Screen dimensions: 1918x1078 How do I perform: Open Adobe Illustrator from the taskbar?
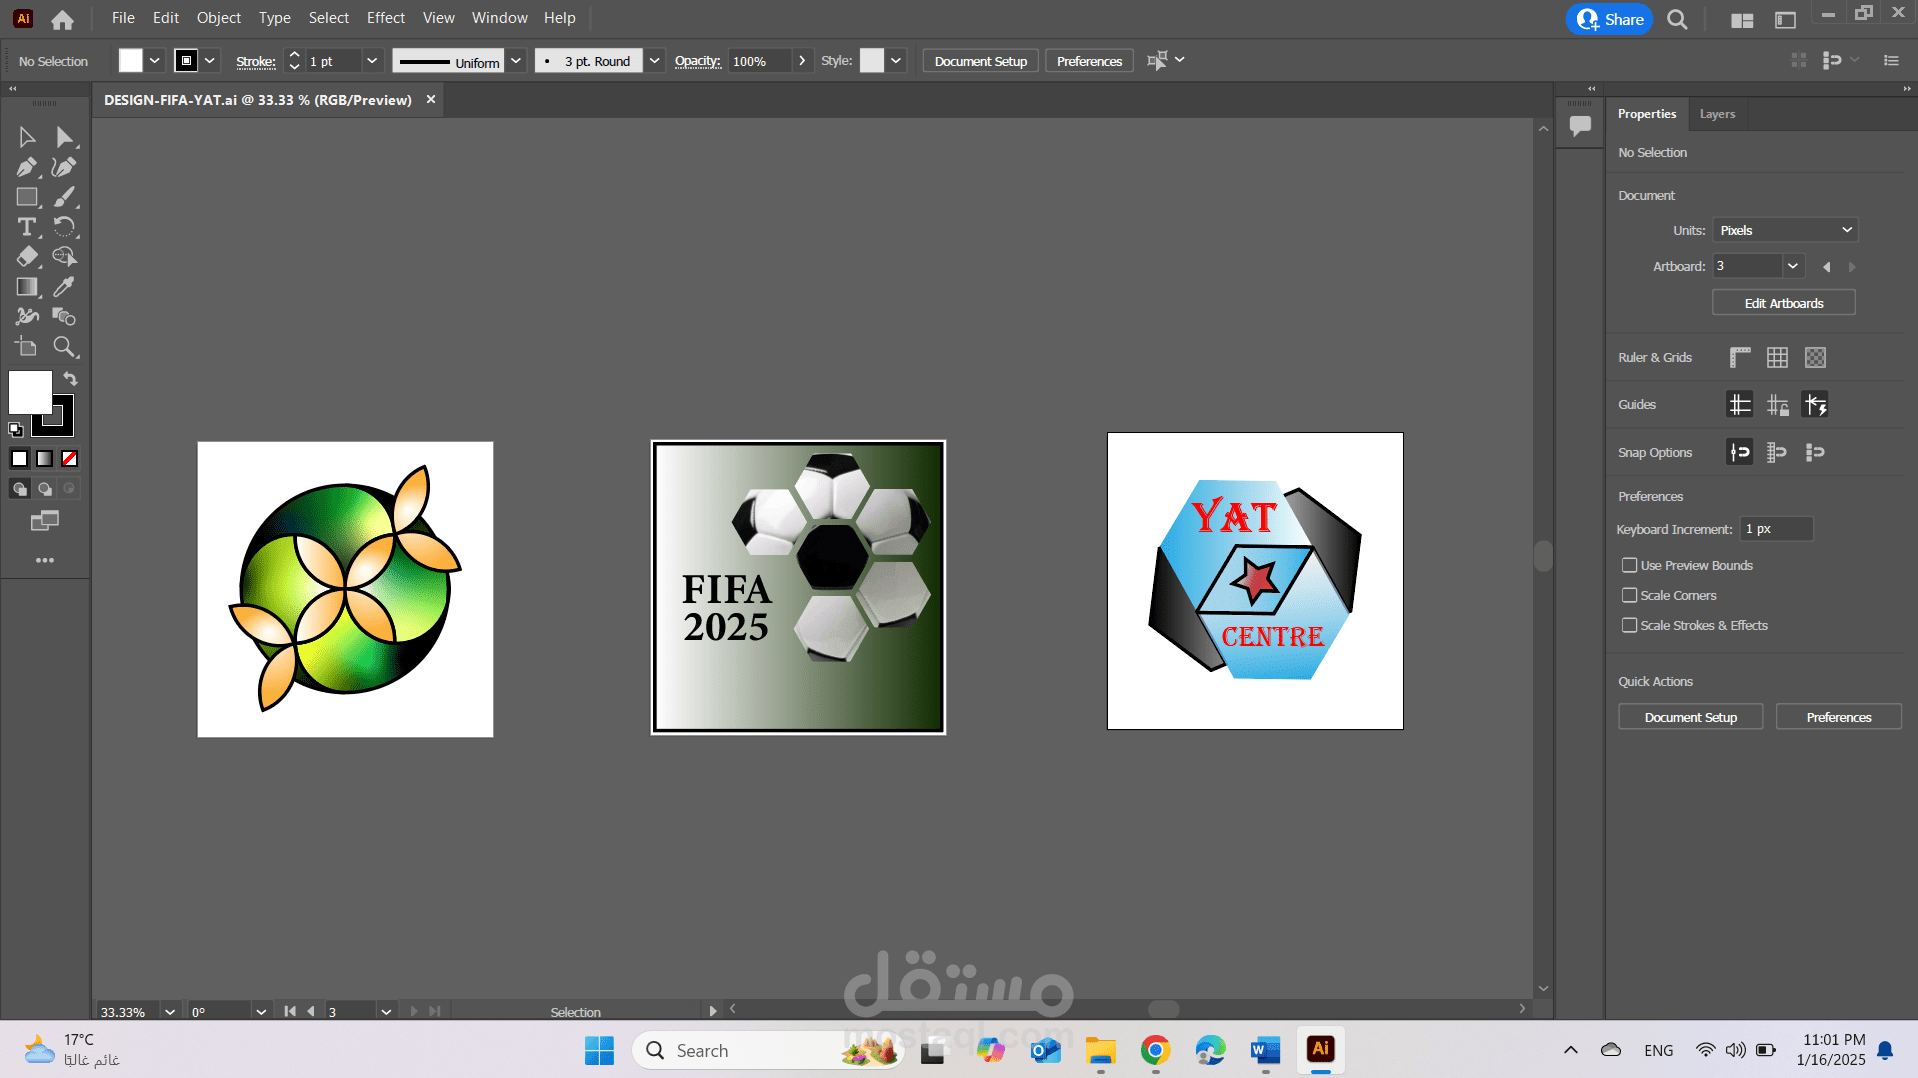tap(1320, 1049)
